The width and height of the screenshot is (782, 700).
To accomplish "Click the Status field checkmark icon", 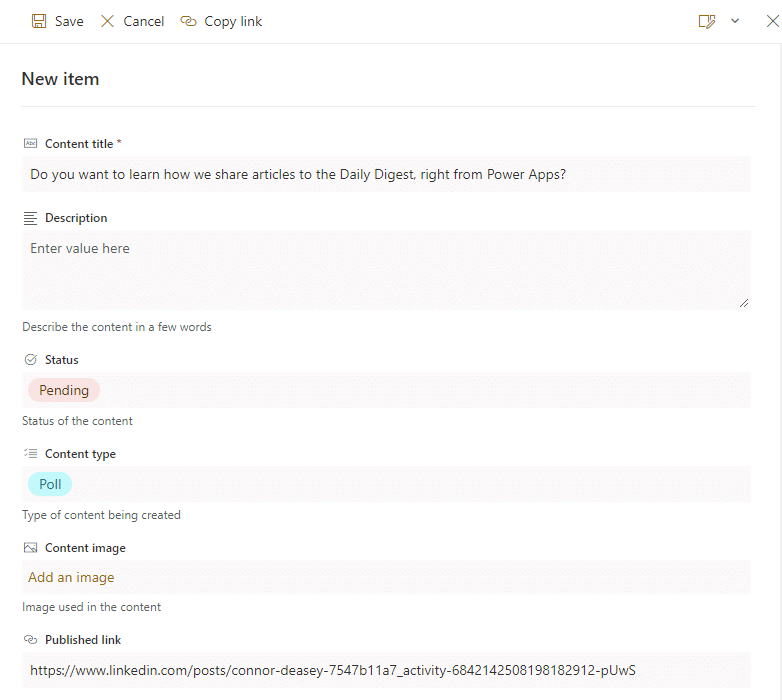I will [x=30, y=360].
